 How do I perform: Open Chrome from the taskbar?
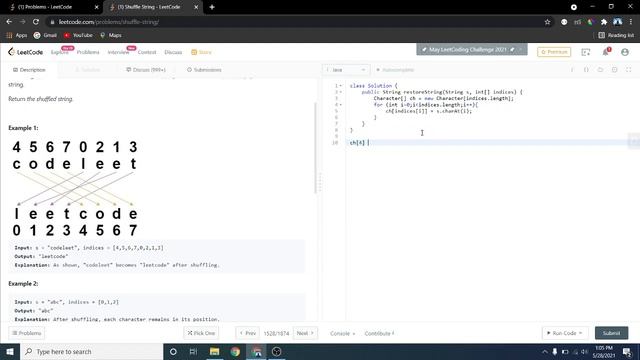click(x=235, y=351)
